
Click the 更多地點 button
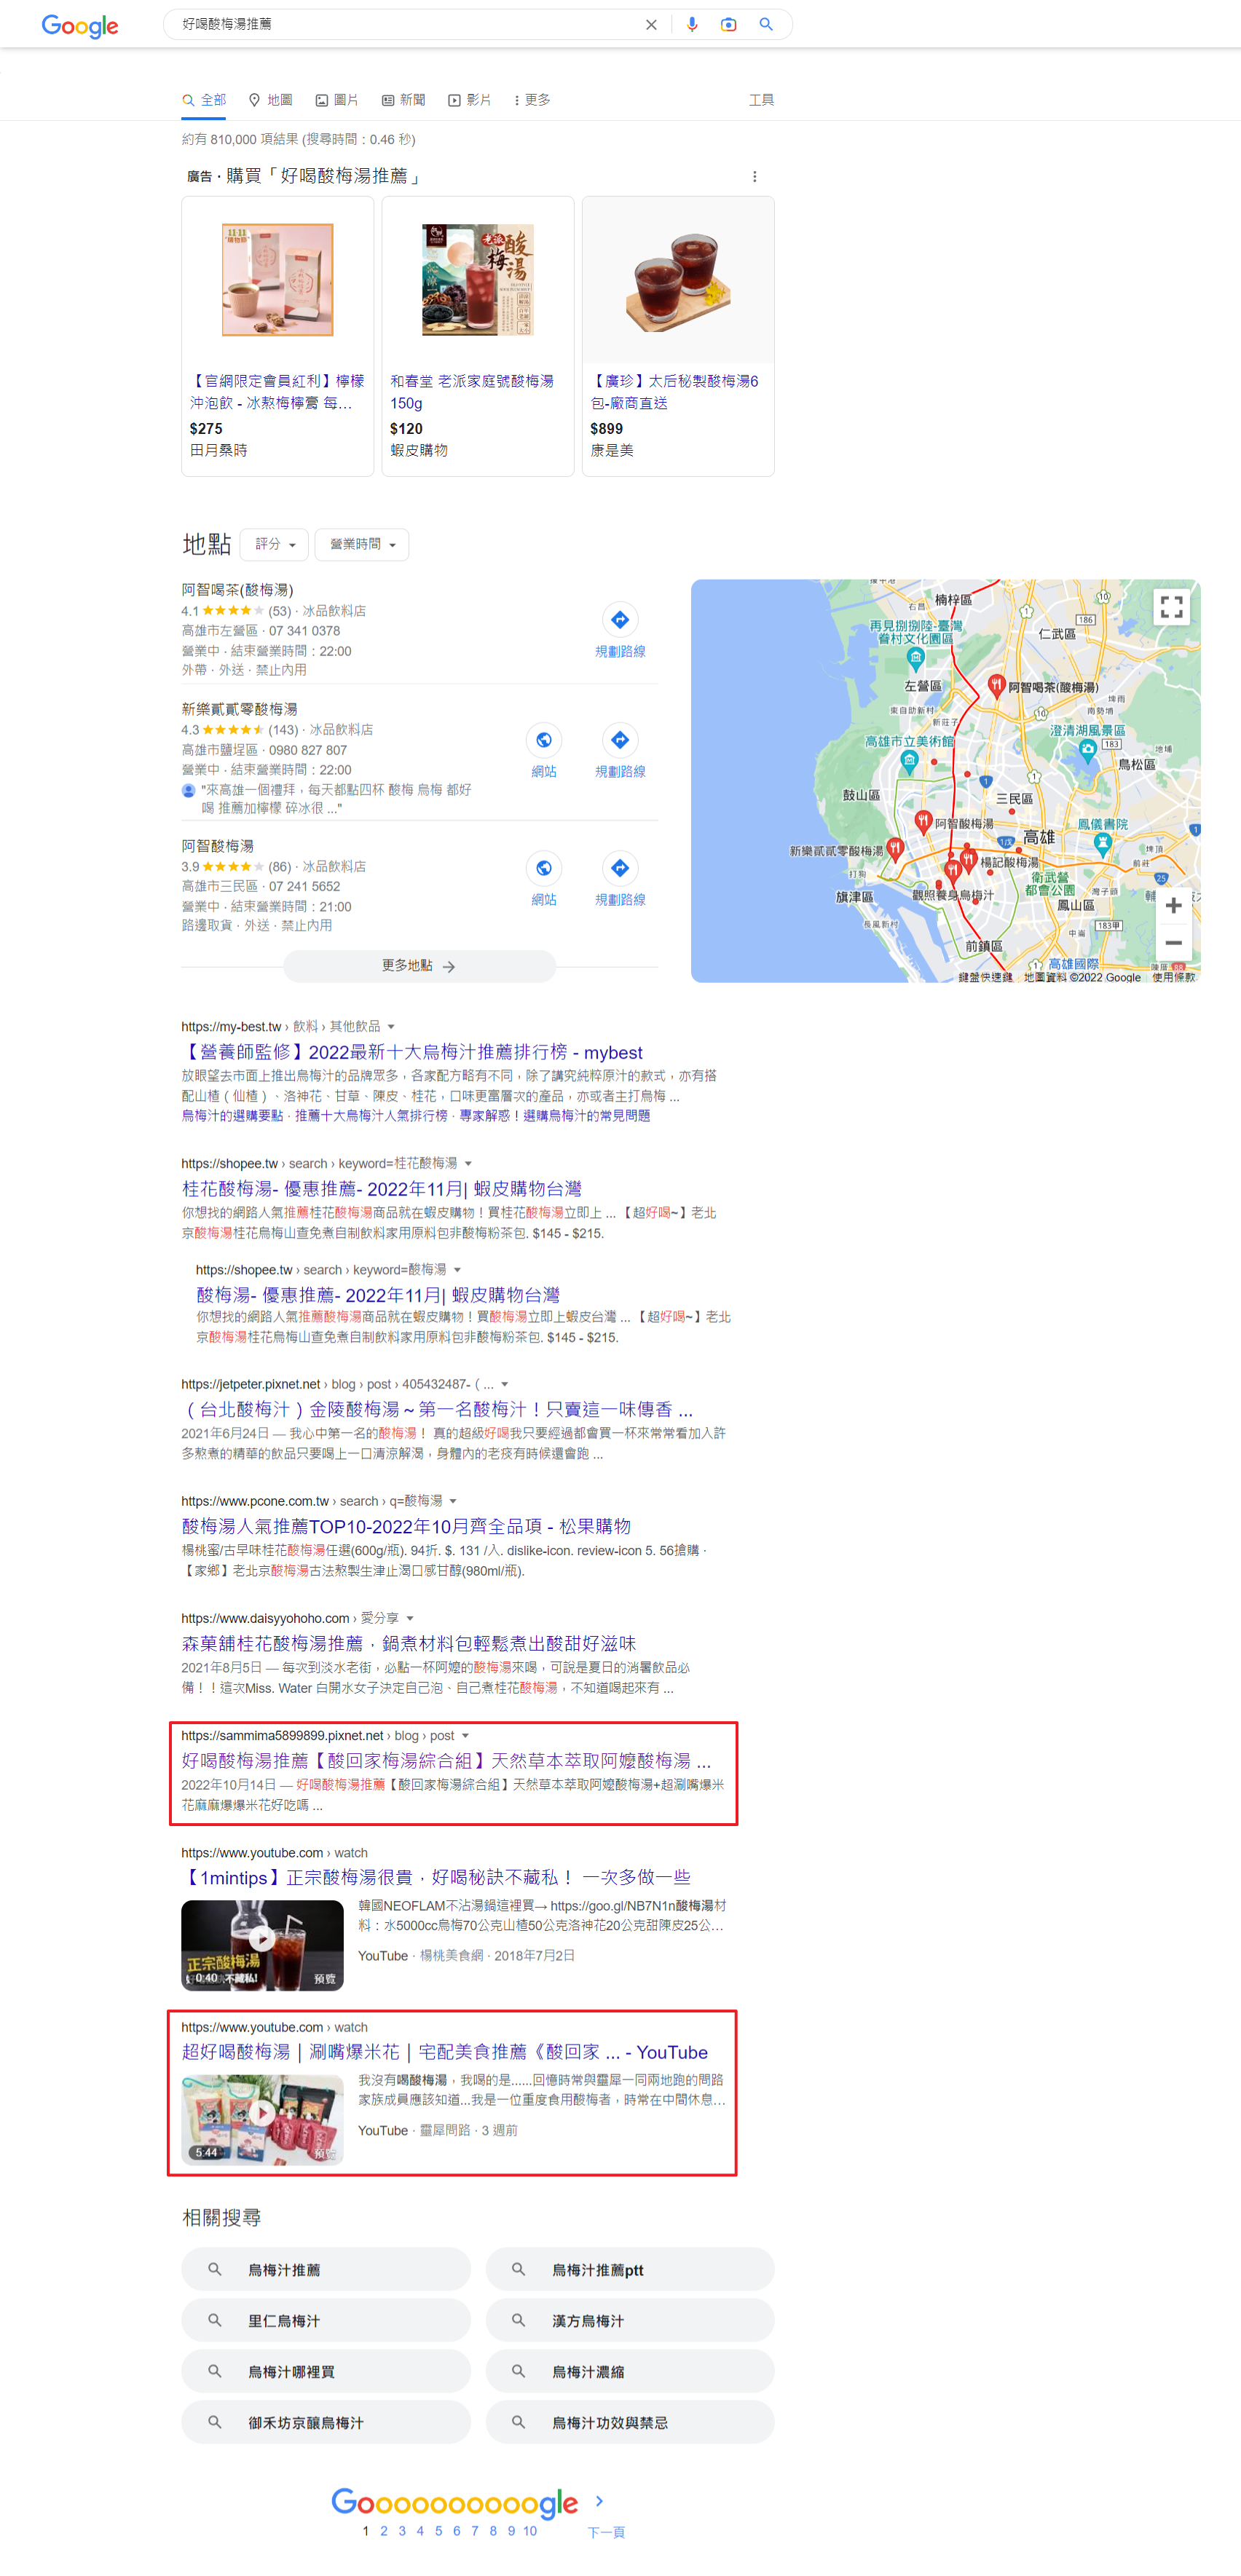(x=419, y=966)
